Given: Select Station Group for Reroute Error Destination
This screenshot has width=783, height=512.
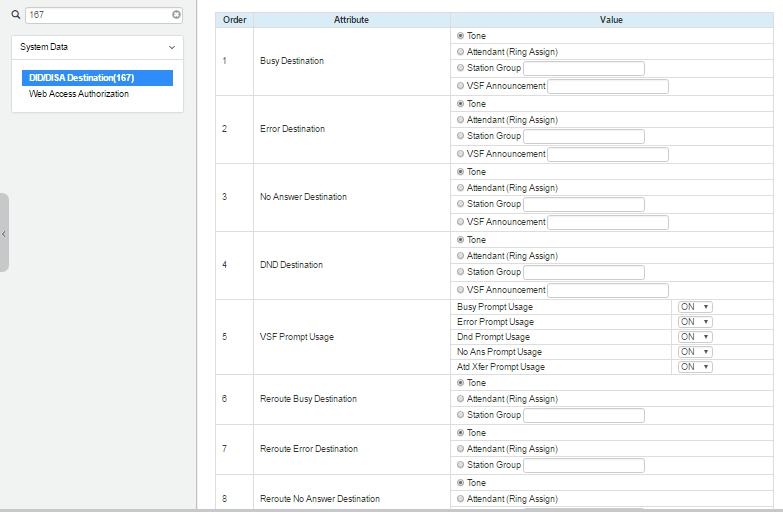Looking at the screenshot, I should pos(460,465).
